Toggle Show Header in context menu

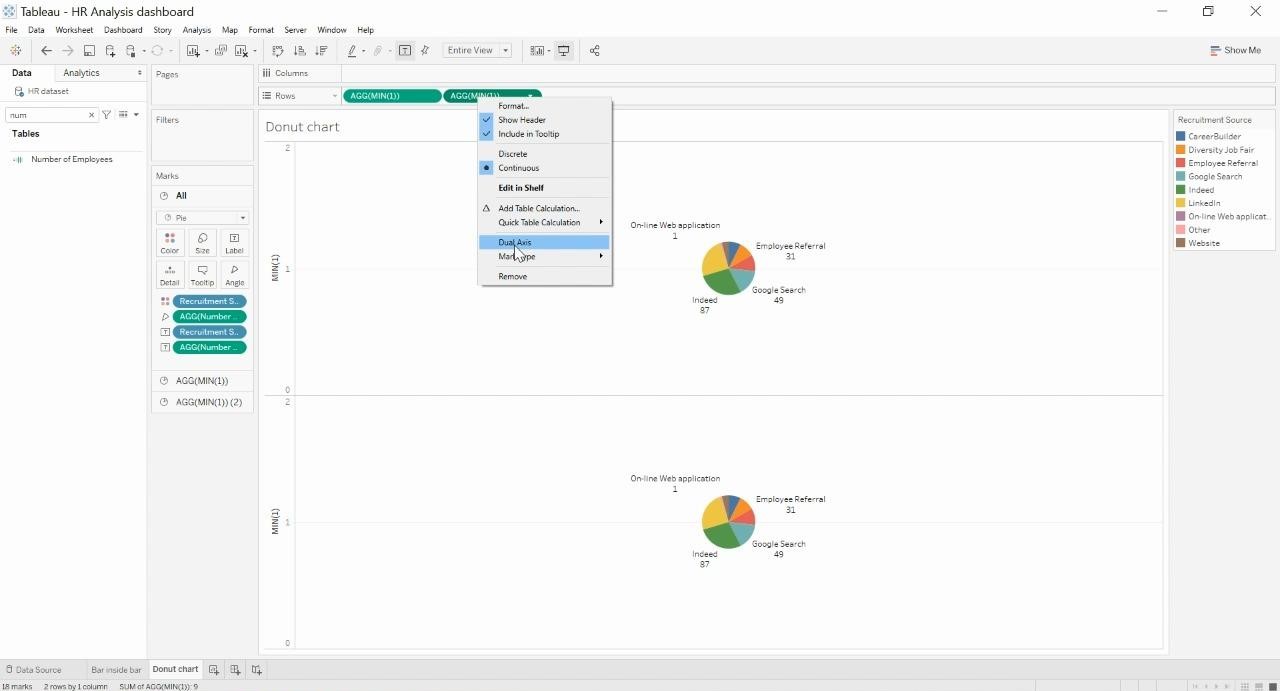coord(545,120)
